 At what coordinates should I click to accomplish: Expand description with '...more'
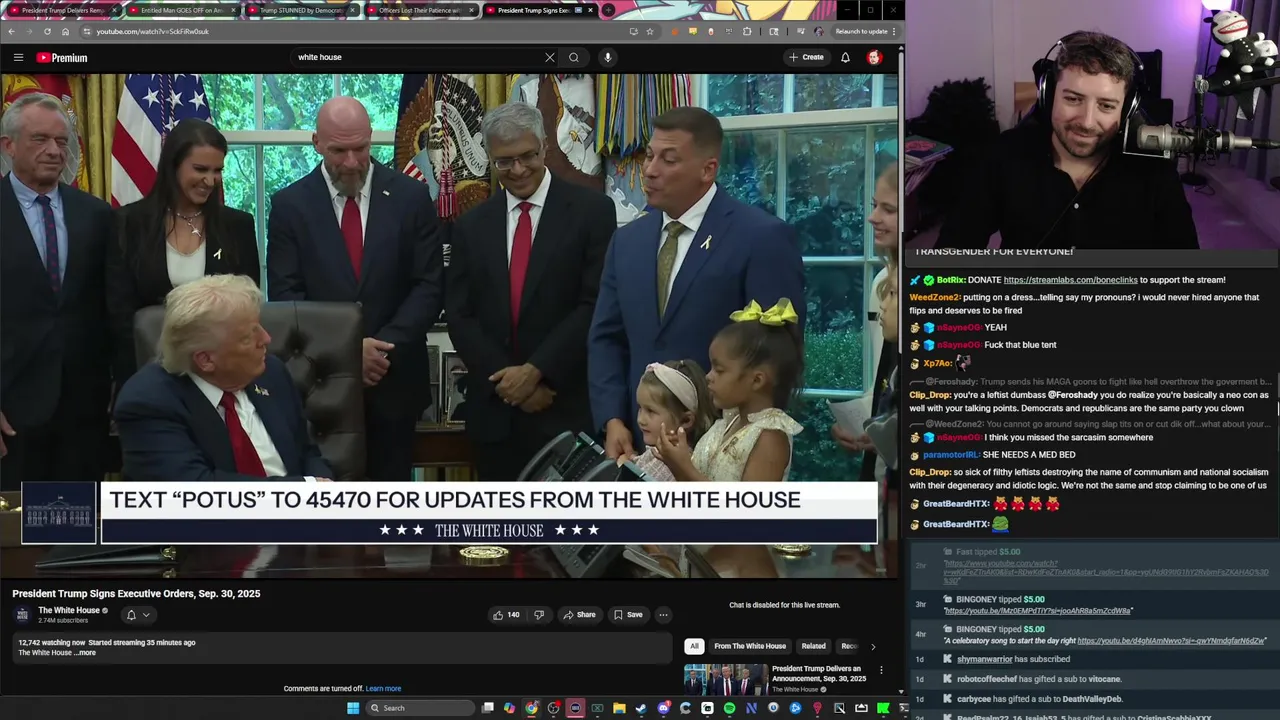[x=86, y=653]
